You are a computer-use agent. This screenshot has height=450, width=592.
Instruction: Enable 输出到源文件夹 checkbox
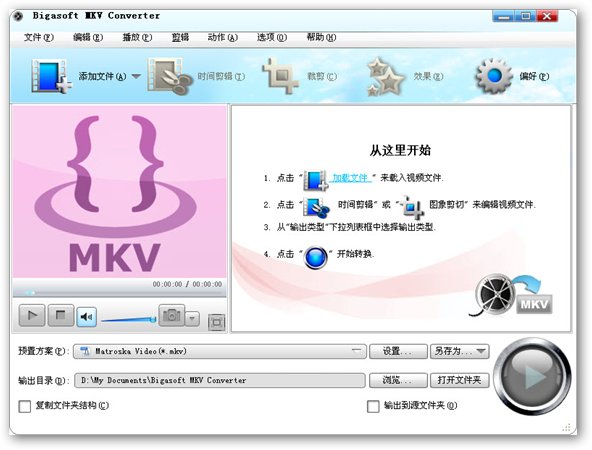pyautogui.click(x=373, y=407)
